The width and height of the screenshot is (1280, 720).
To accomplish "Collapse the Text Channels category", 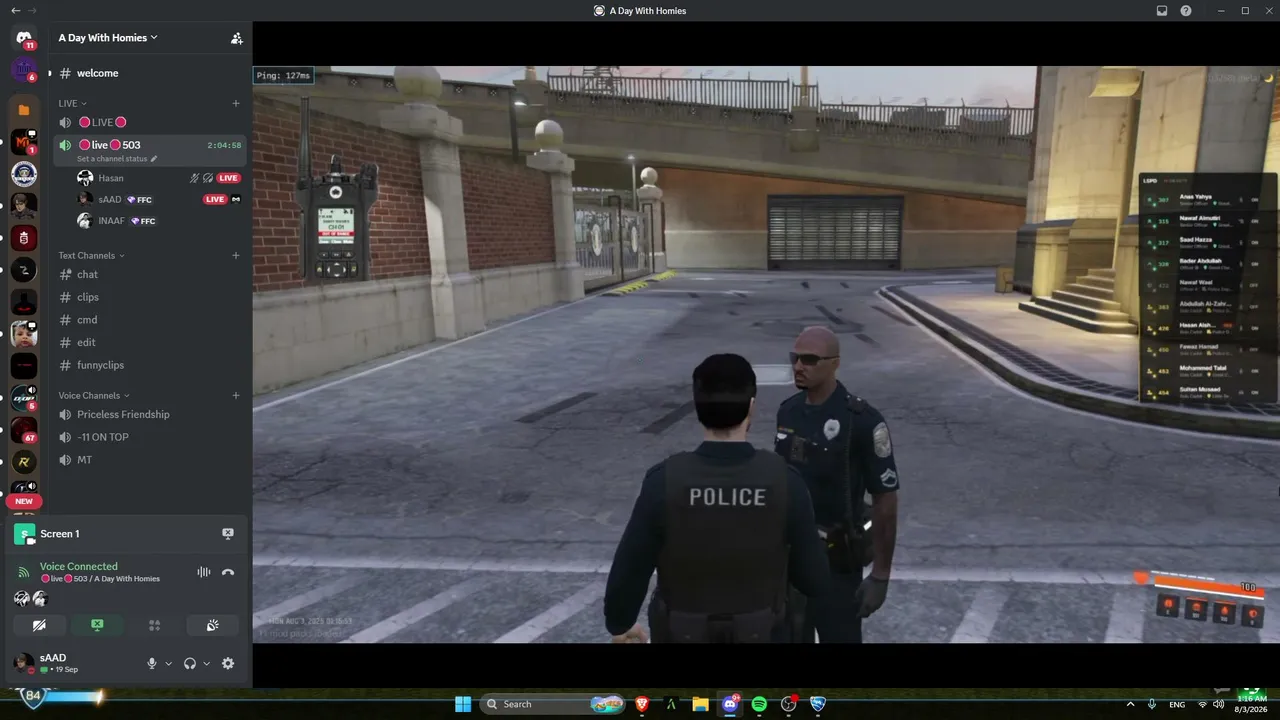I will point(90,255).
